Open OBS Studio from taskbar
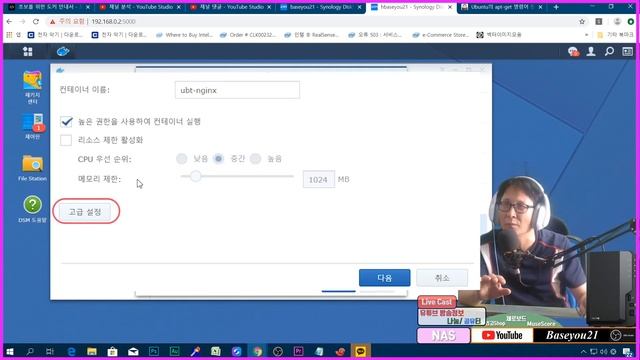640x360 pixels. (x=278, y=351)
